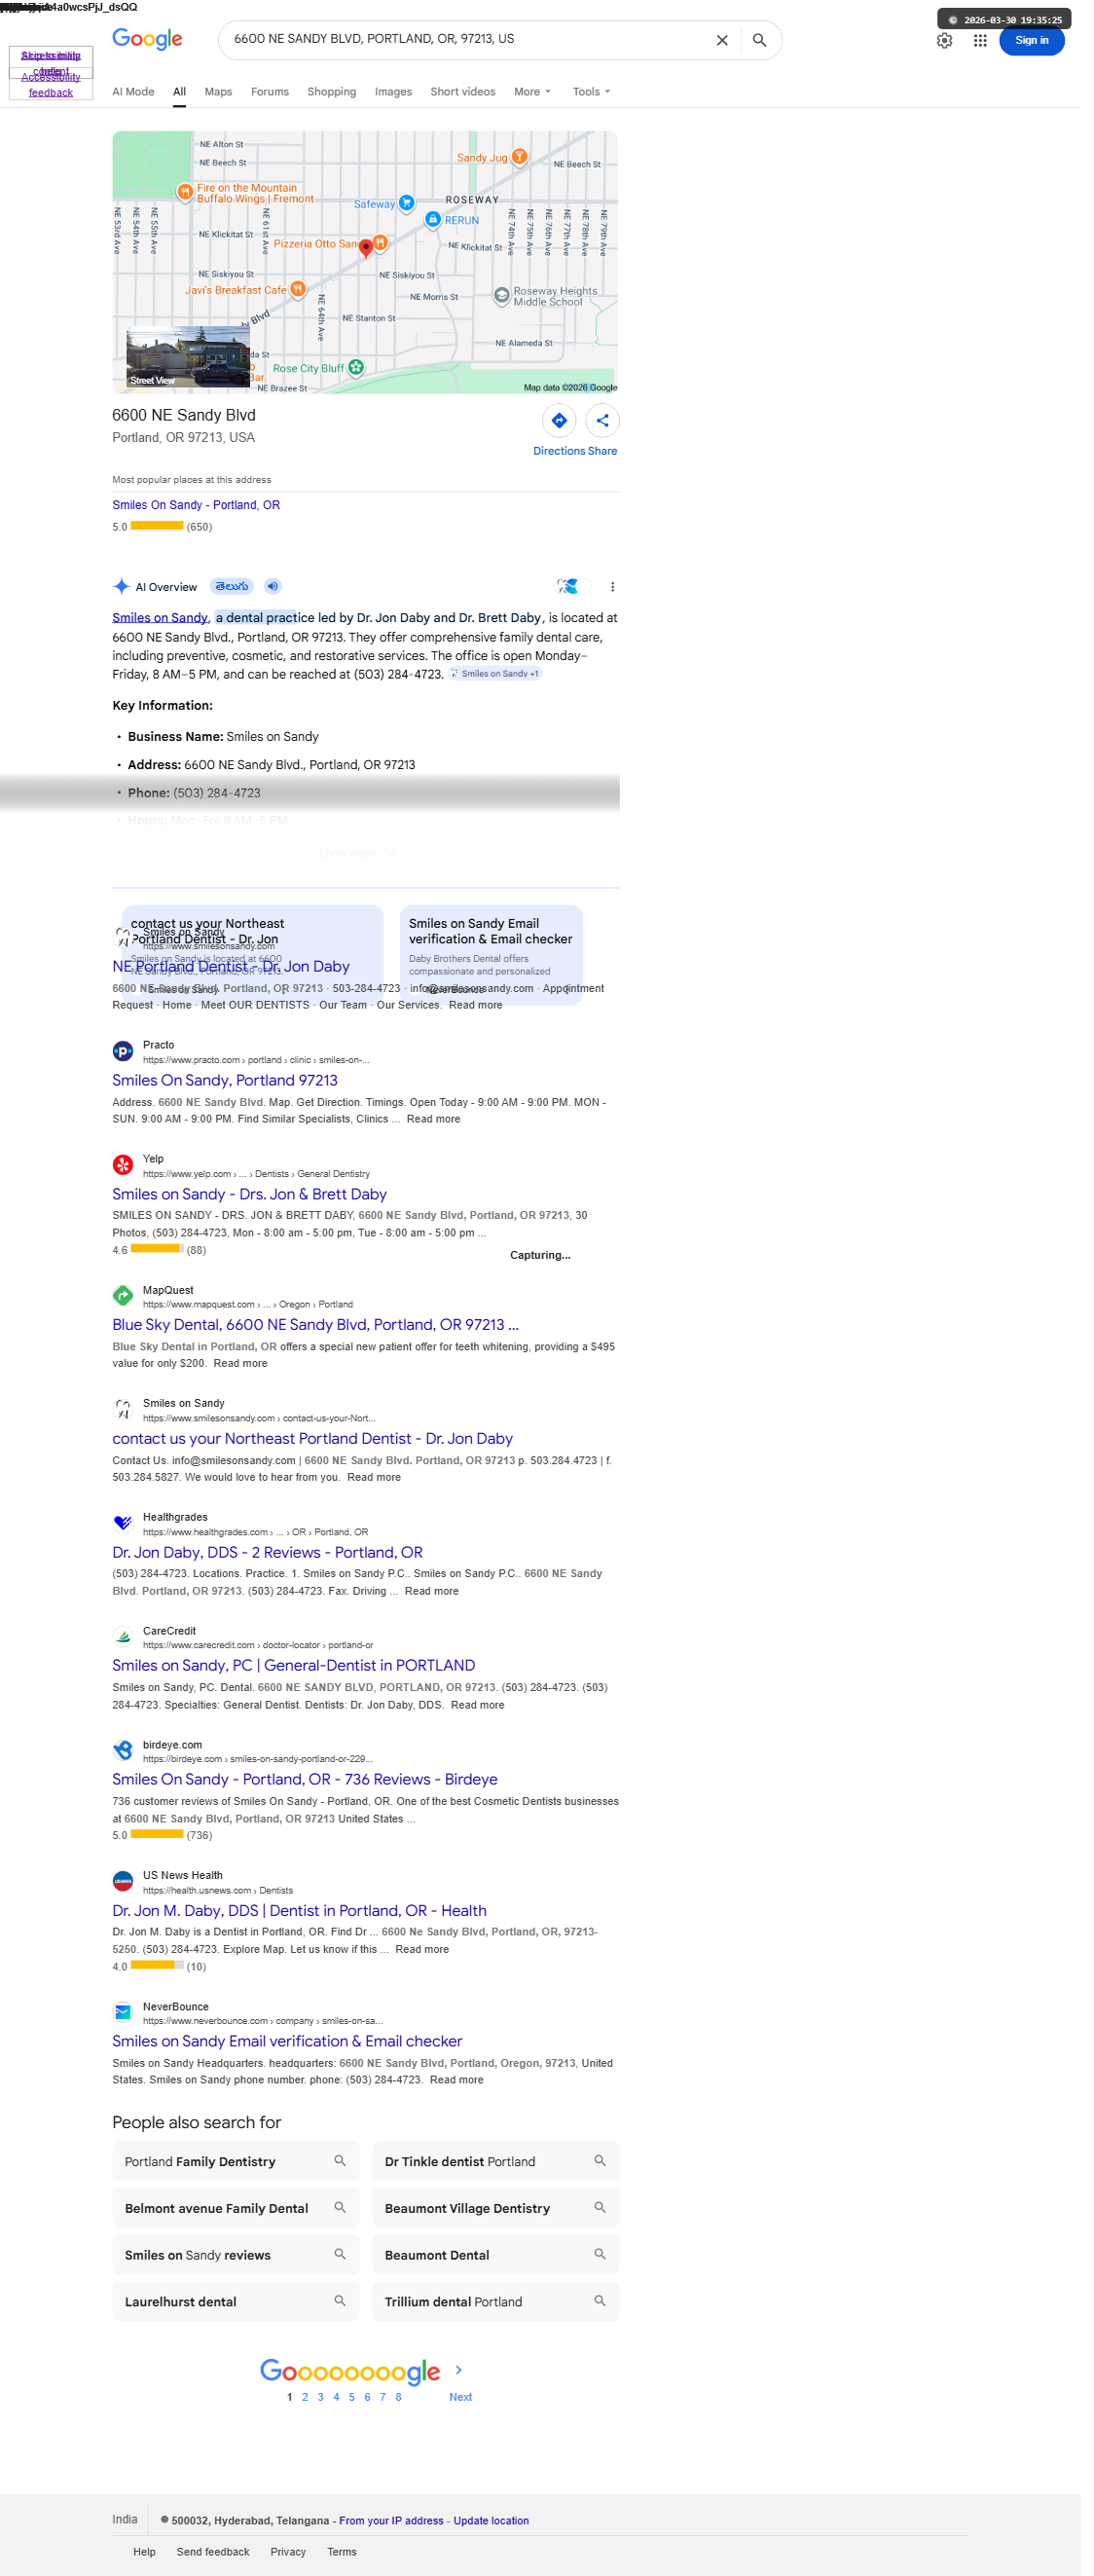1094x2576 pixels.
Task: Click the MapQuest favicon
Action: click(x=123, y=1296)
